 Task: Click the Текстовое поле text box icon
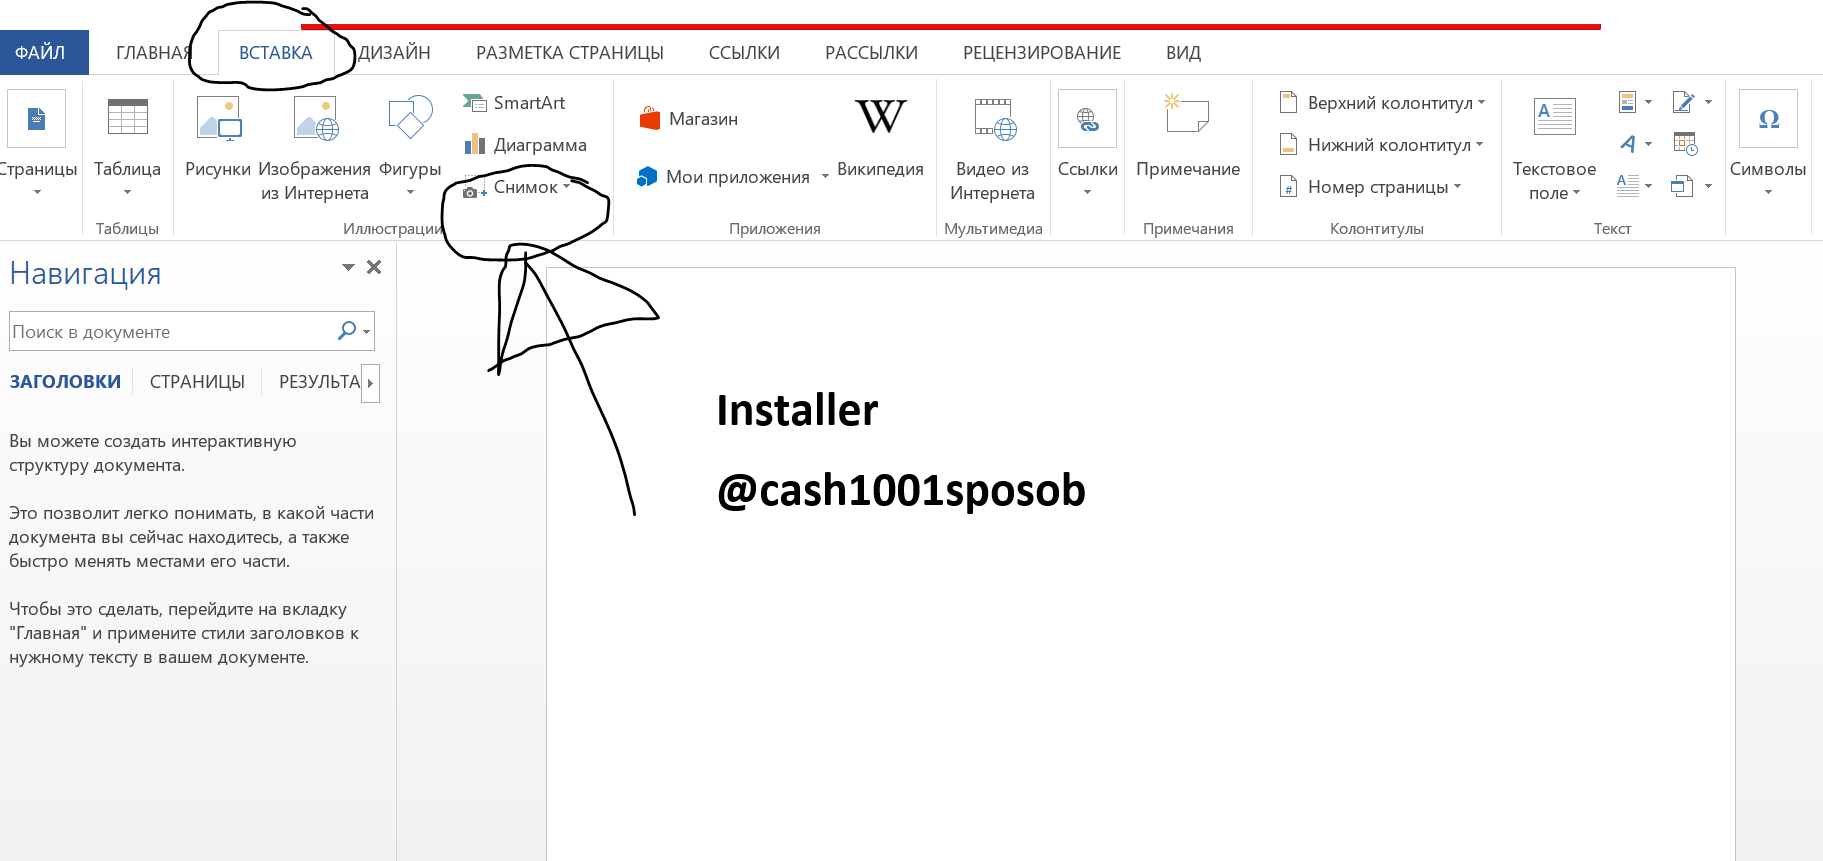pos(1554,117)
